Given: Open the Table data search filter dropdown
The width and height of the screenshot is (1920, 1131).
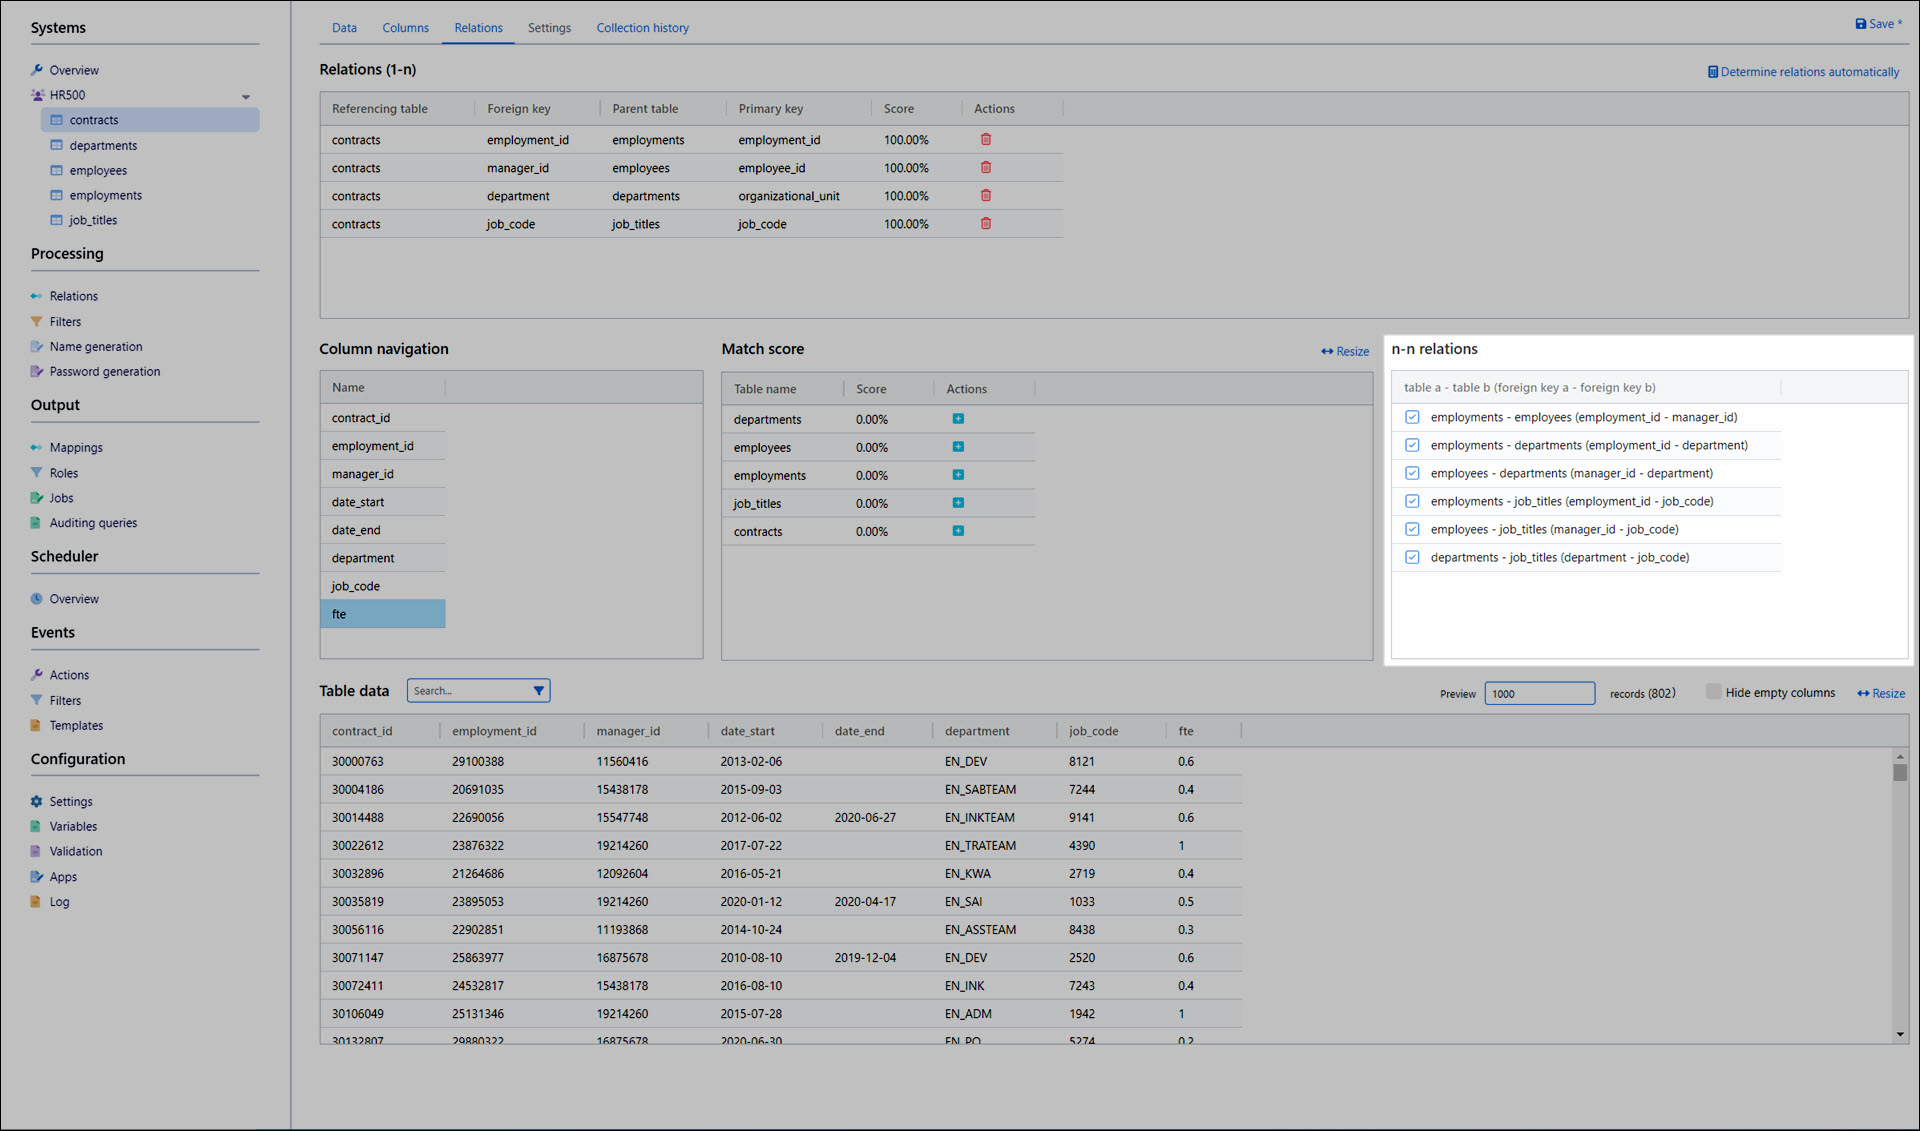Looking at the screenshot, I should [539, 691].
